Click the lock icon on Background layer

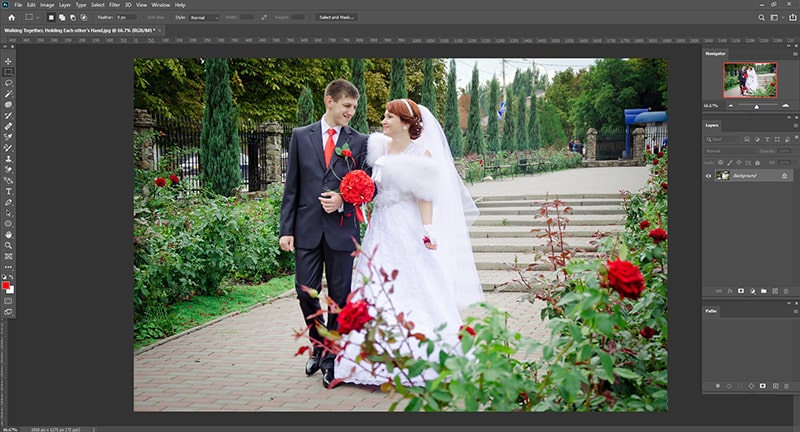[785, 175]
